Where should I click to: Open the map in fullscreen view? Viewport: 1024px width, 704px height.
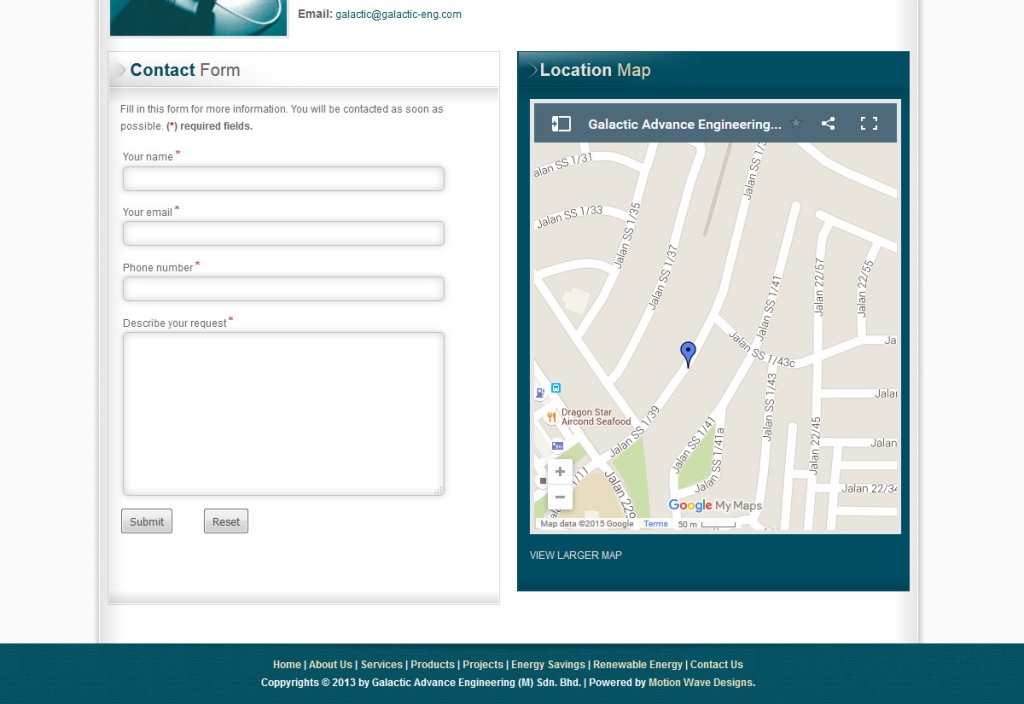(x=869, y=124)
